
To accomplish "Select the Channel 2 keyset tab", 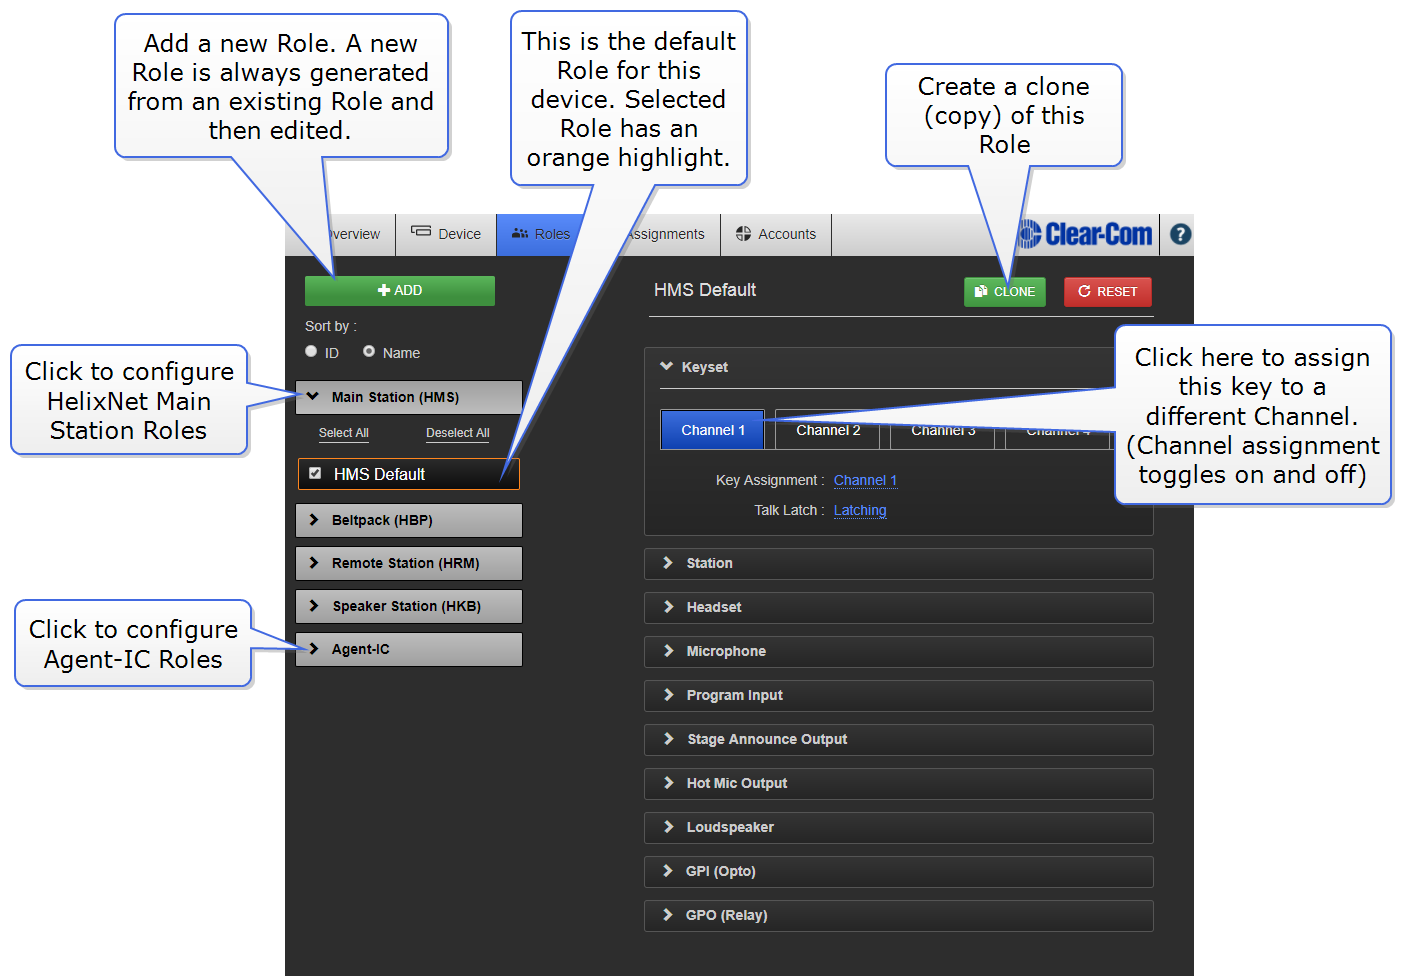I will pyautogui.click(x=828, y=431).
